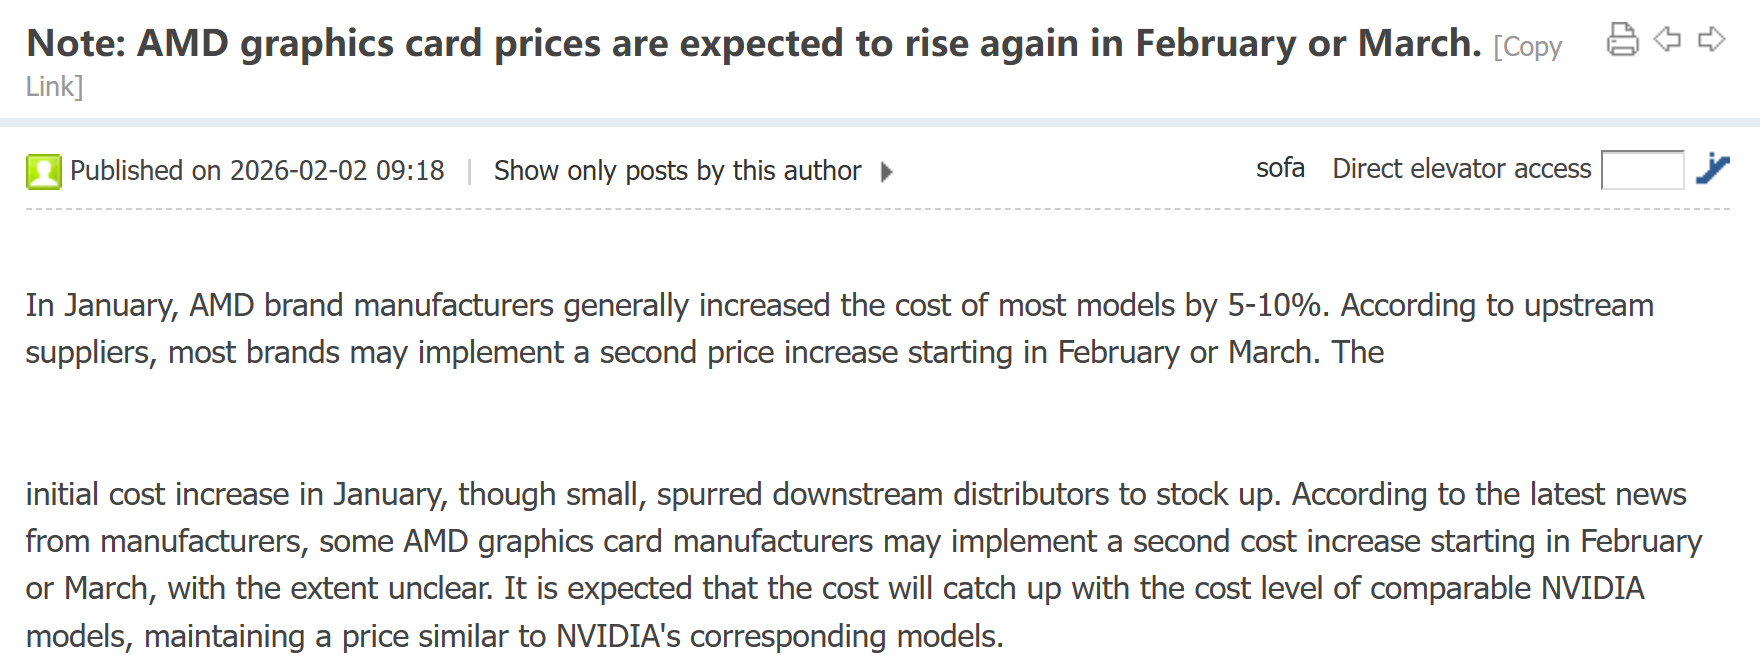The width and height of the screenshot is (1760, 655).
Task: Go to next thread with right arrow
Action: coord(1712,40)
